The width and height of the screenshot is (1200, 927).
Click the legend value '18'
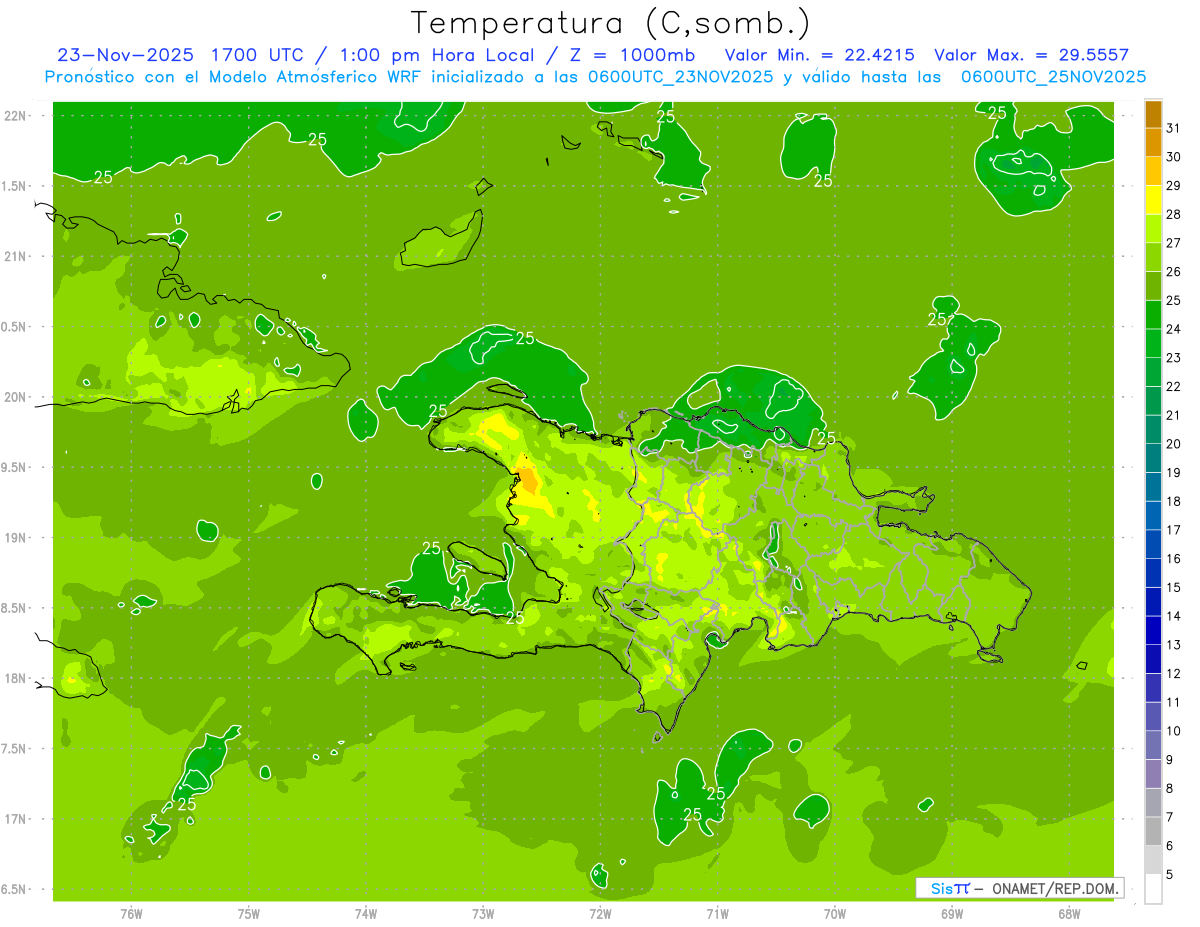(1174, 501)
